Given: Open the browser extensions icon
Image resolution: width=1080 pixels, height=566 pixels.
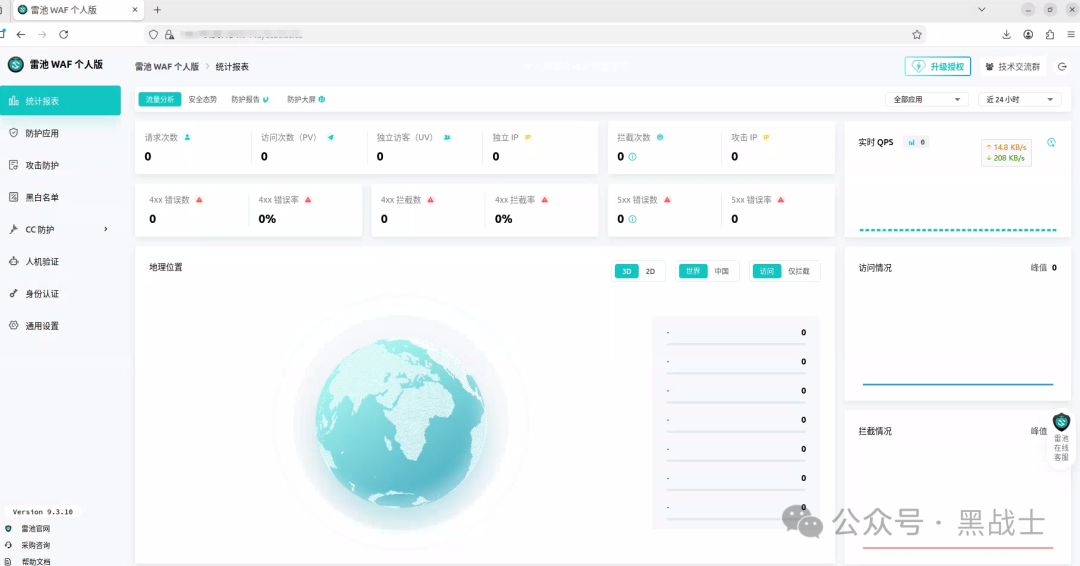Looking at the screenshot, I should tap(1050, 34).
